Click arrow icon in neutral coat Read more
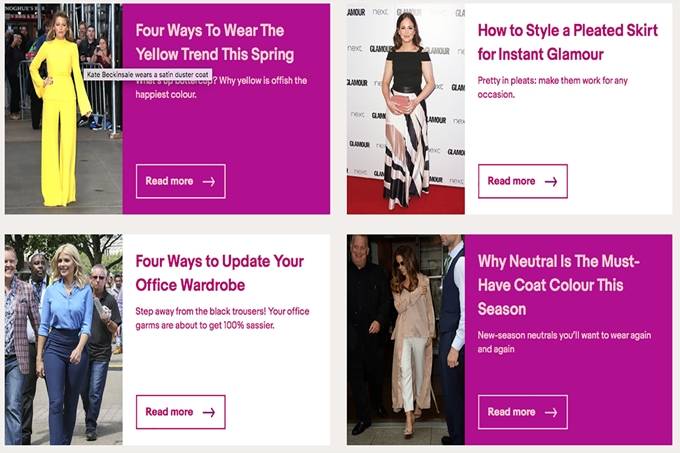 coord(551,412)
